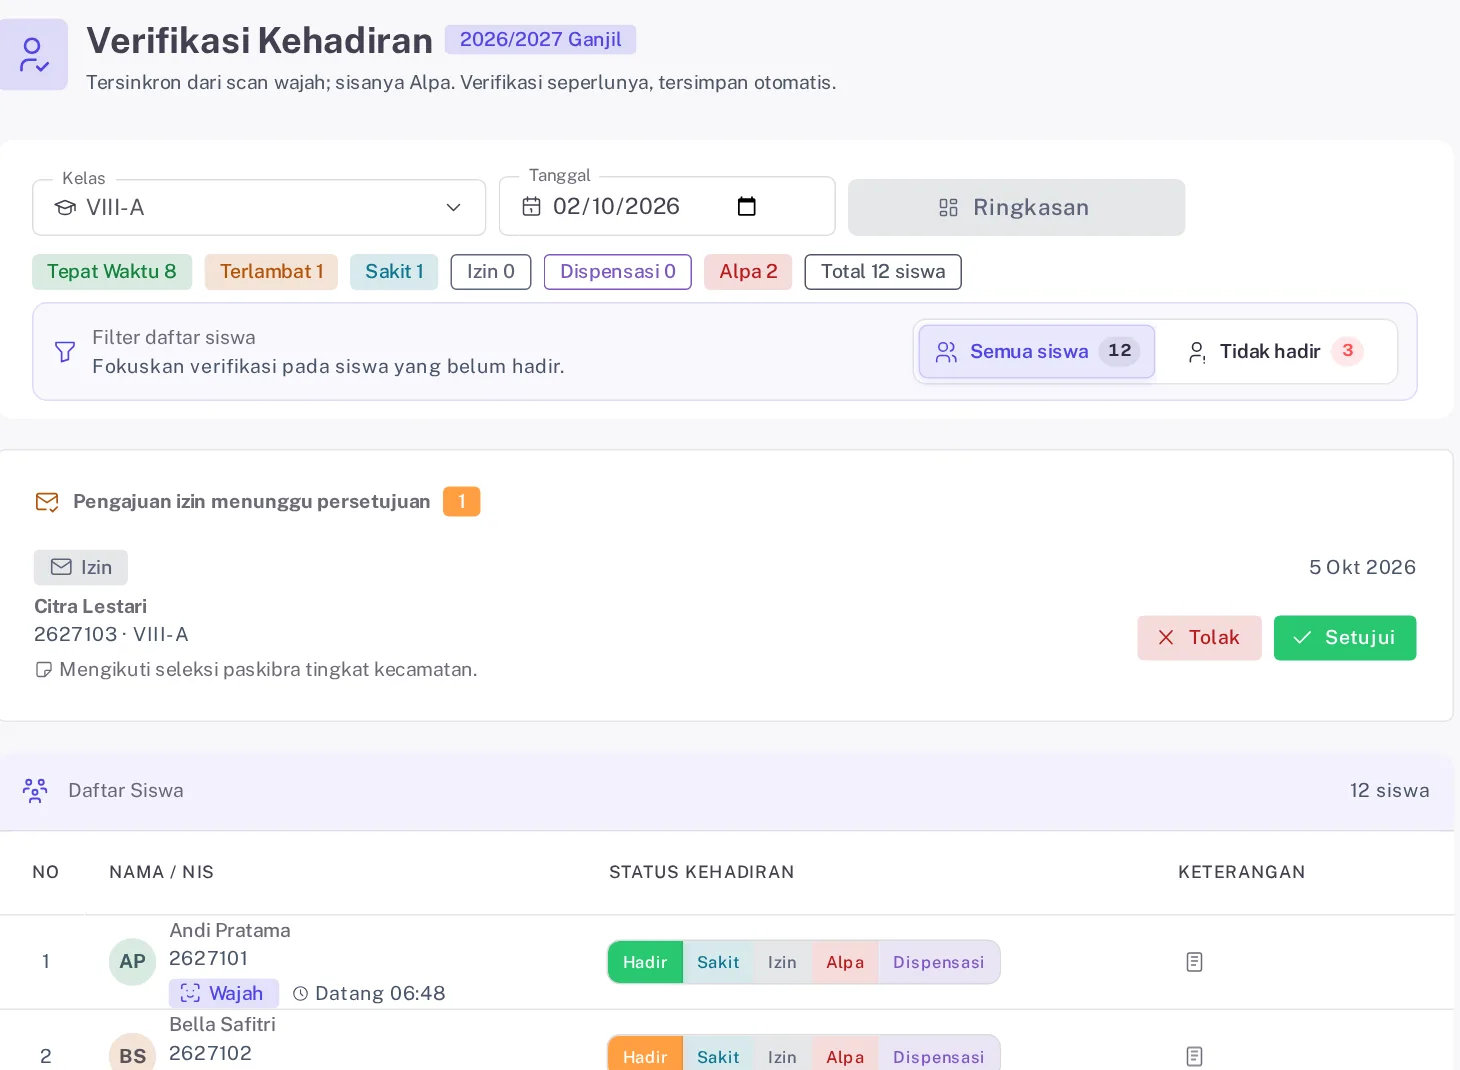This screenshot has width=1460, height=1070.
Task: Approve Citra Lestari's request with Setujui
Action: pos(1345,638)
